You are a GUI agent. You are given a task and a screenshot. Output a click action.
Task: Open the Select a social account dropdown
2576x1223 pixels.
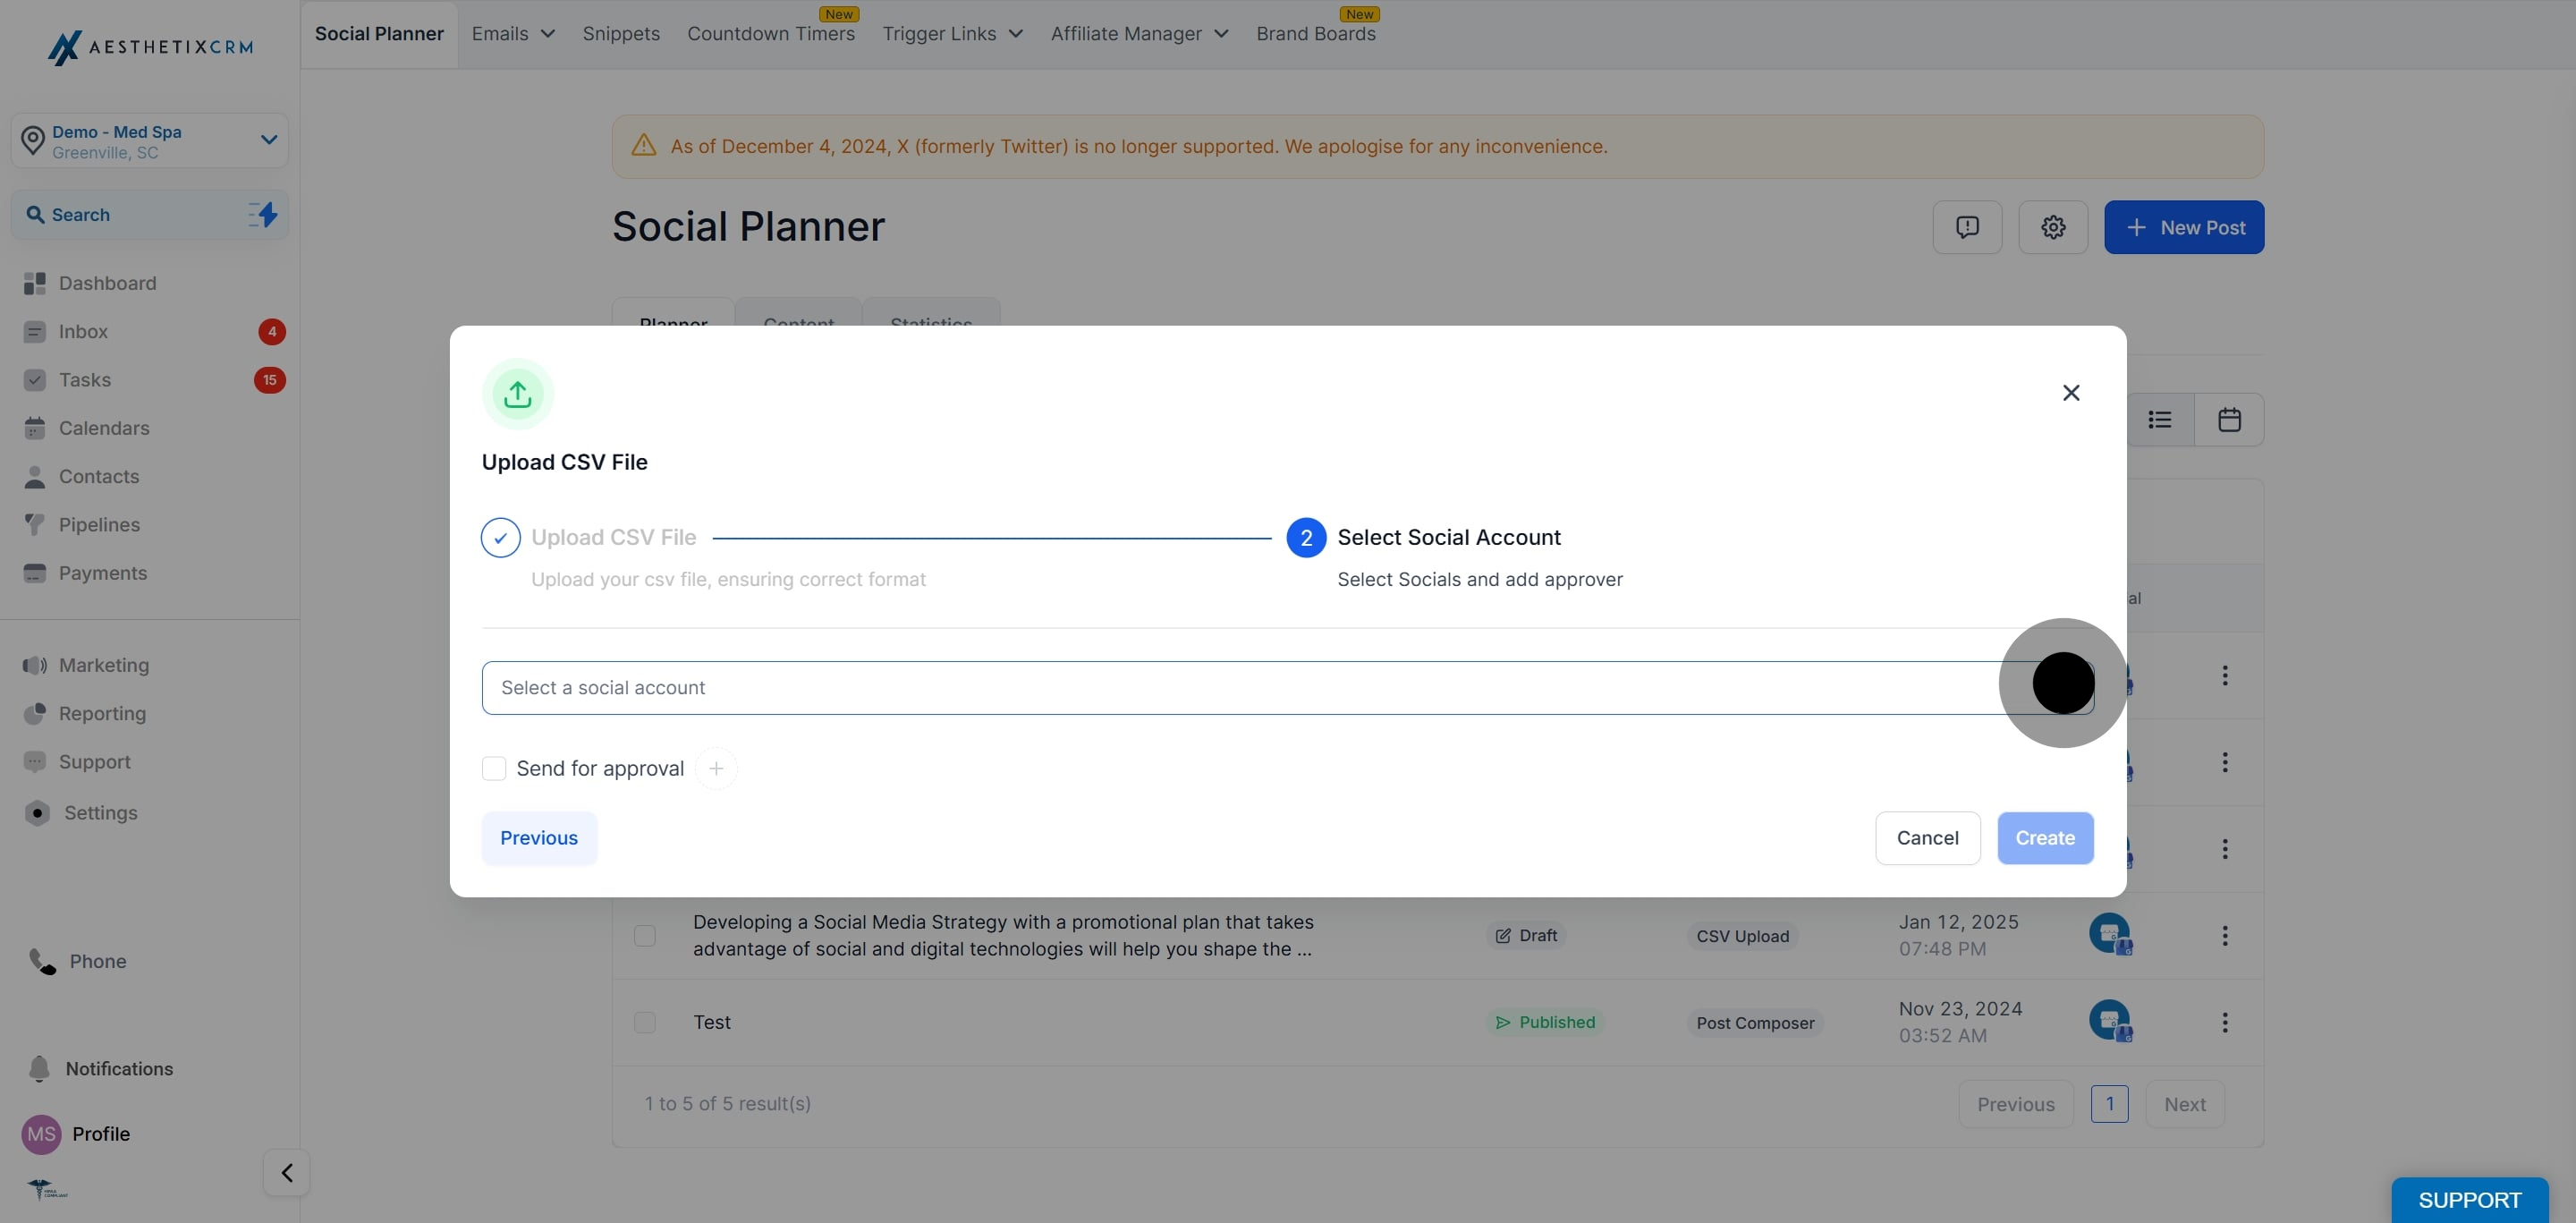click(1287, 687)
